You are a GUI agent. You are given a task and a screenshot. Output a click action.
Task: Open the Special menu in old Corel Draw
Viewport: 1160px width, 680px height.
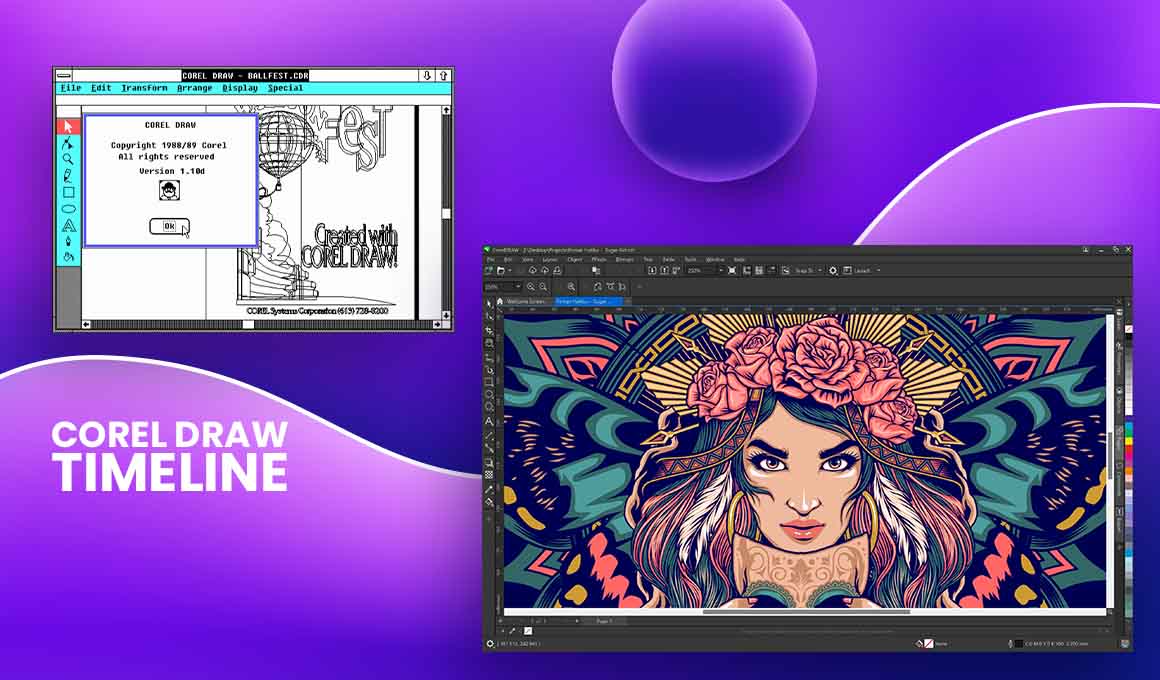(285, 88)
